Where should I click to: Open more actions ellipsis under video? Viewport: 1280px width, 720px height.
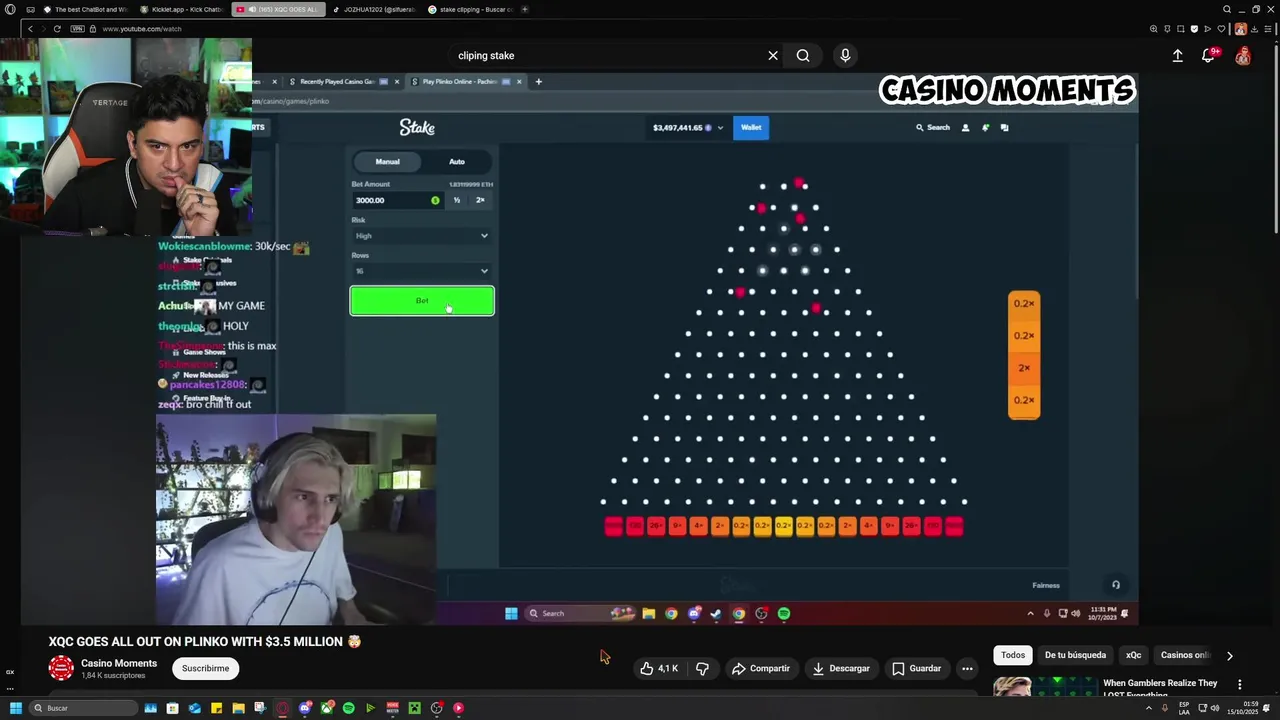[x=967, y=668]
